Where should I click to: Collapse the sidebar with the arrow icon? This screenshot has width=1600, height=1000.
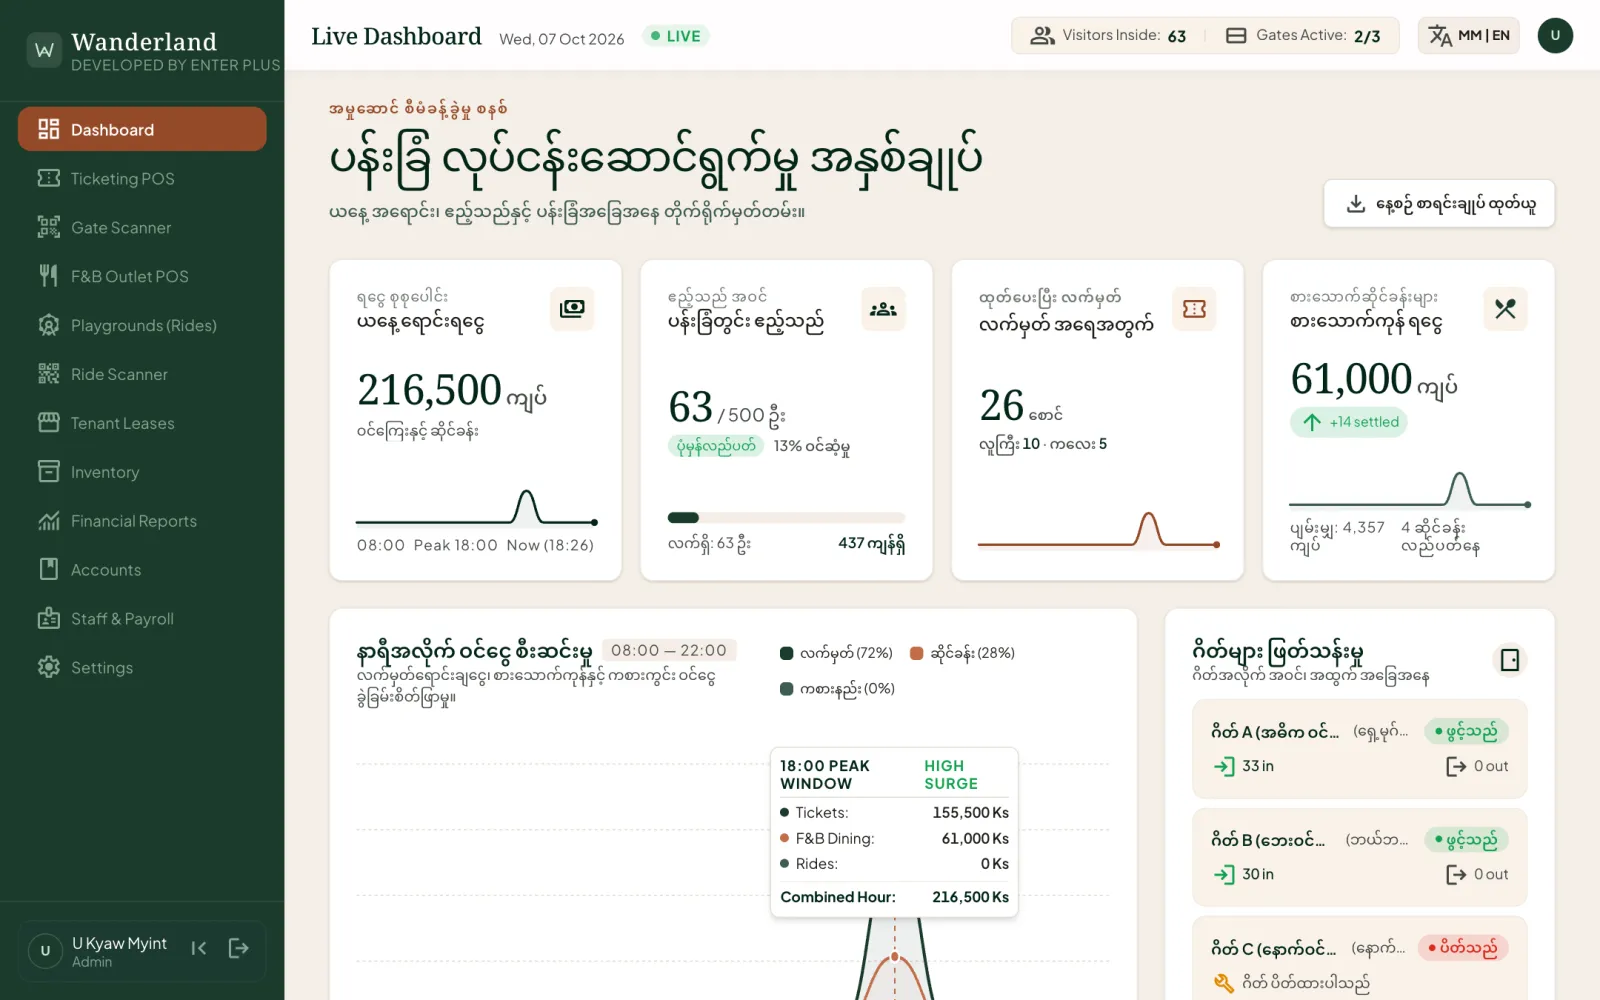(x=199, y=948)
